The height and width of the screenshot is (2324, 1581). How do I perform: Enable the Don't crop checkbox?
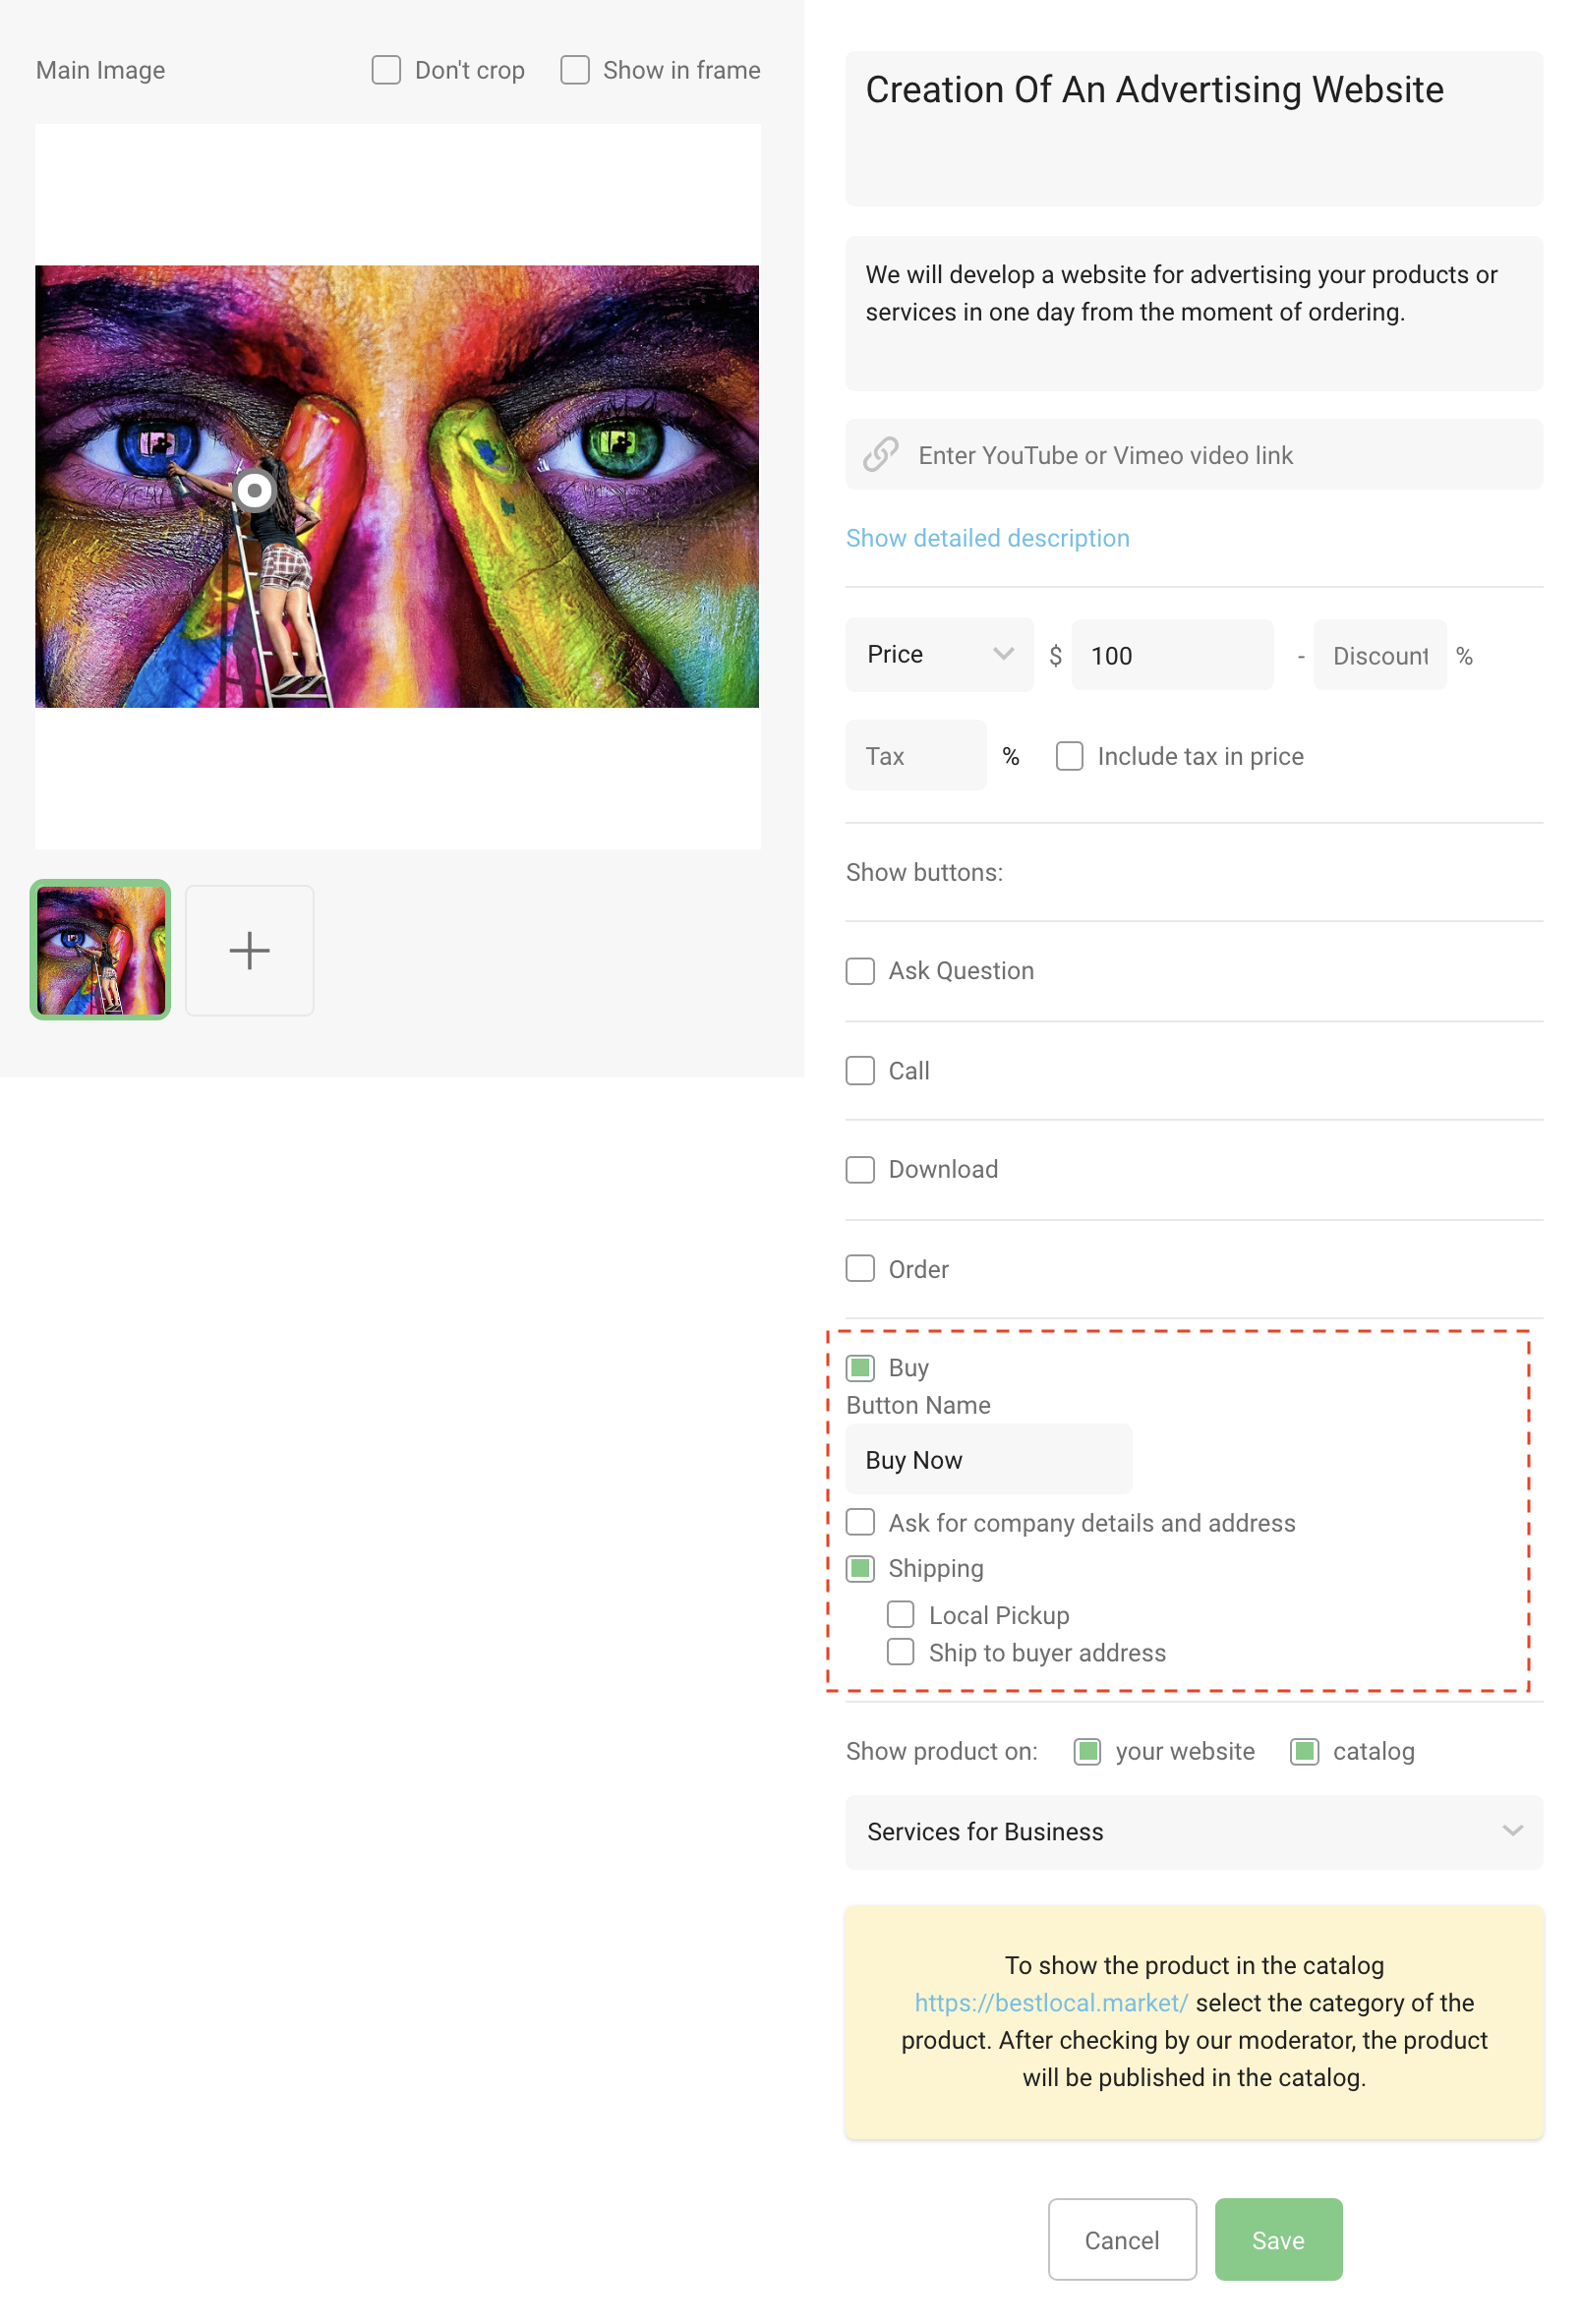[386, 70]
